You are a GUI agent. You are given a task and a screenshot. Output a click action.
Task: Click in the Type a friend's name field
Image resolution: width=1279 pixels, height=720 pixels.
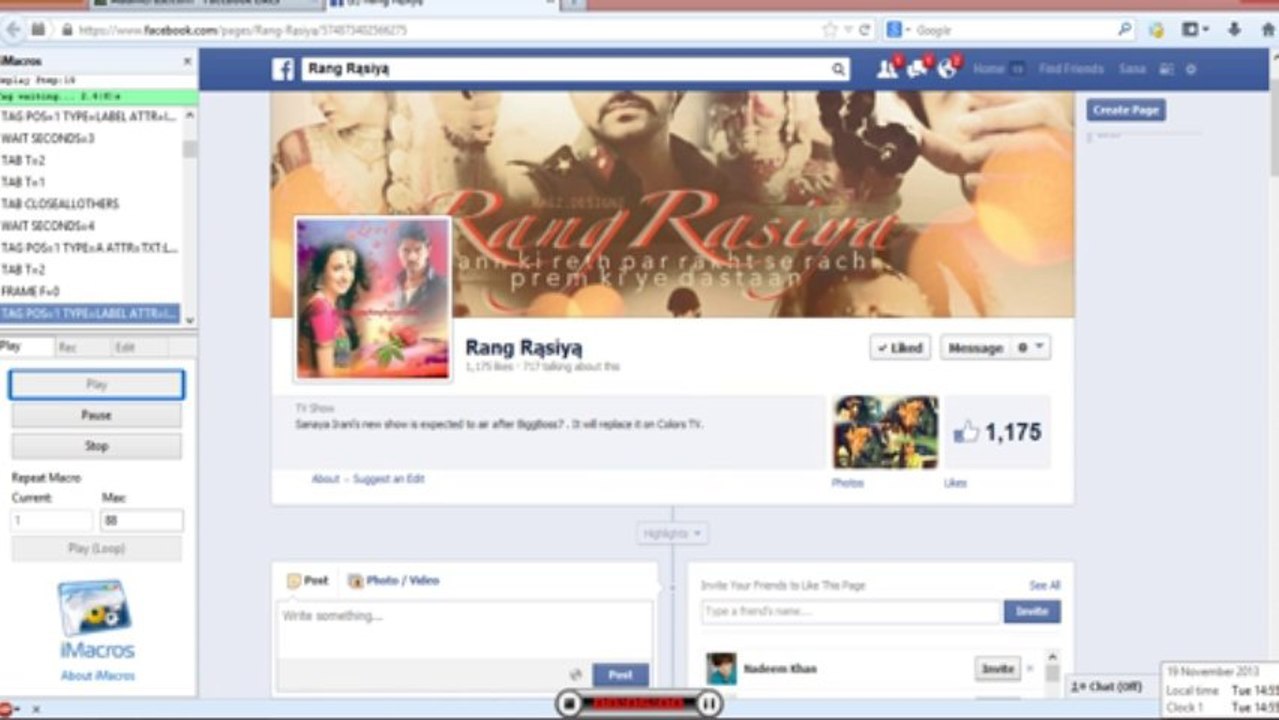click(851, 611)
